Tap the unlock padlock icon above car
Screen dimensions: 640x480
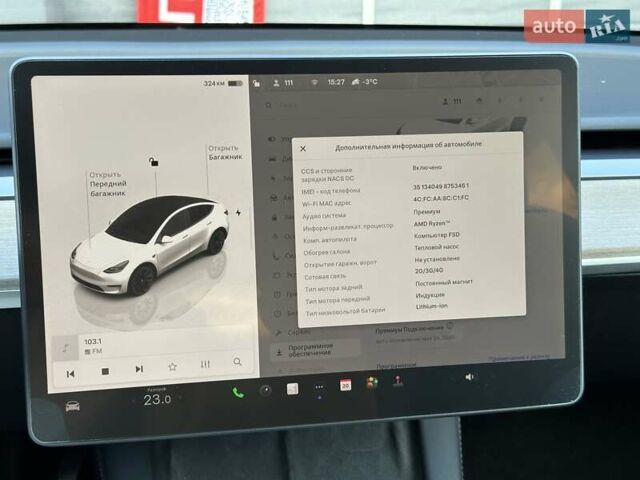[153, 162]
